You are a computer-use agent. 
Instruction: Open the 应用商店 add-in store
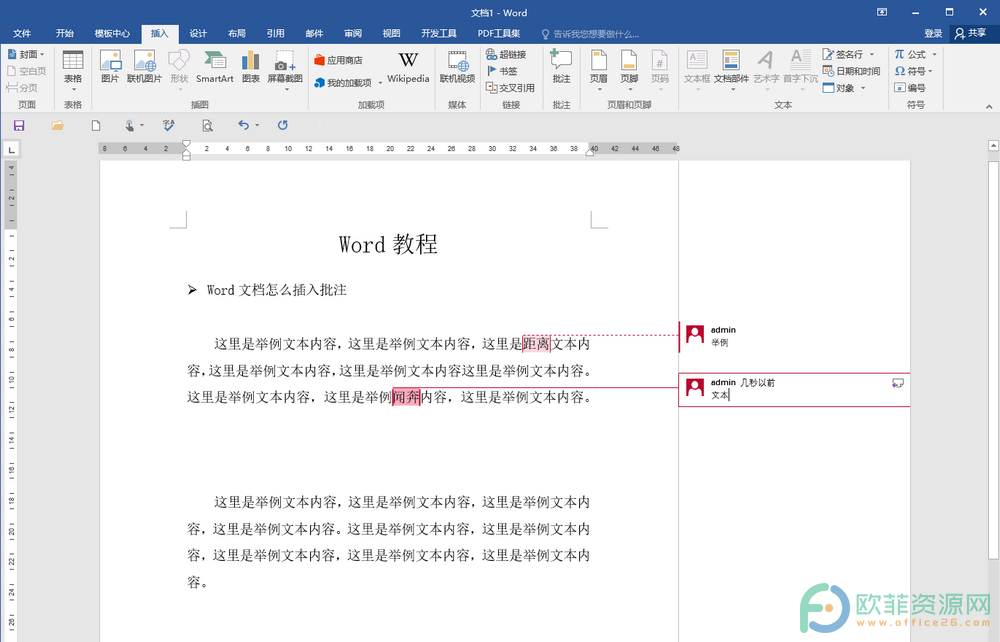(339, 60)
